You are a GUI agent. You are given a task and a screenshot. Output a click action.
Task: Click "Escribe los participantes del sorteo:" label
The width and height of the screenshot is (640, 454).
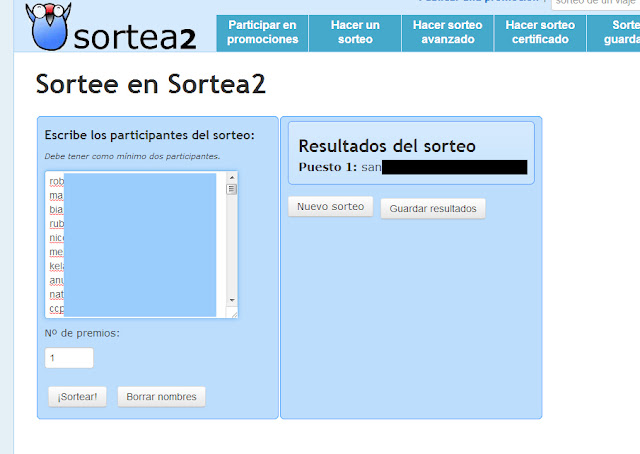[x=149, y=135]
